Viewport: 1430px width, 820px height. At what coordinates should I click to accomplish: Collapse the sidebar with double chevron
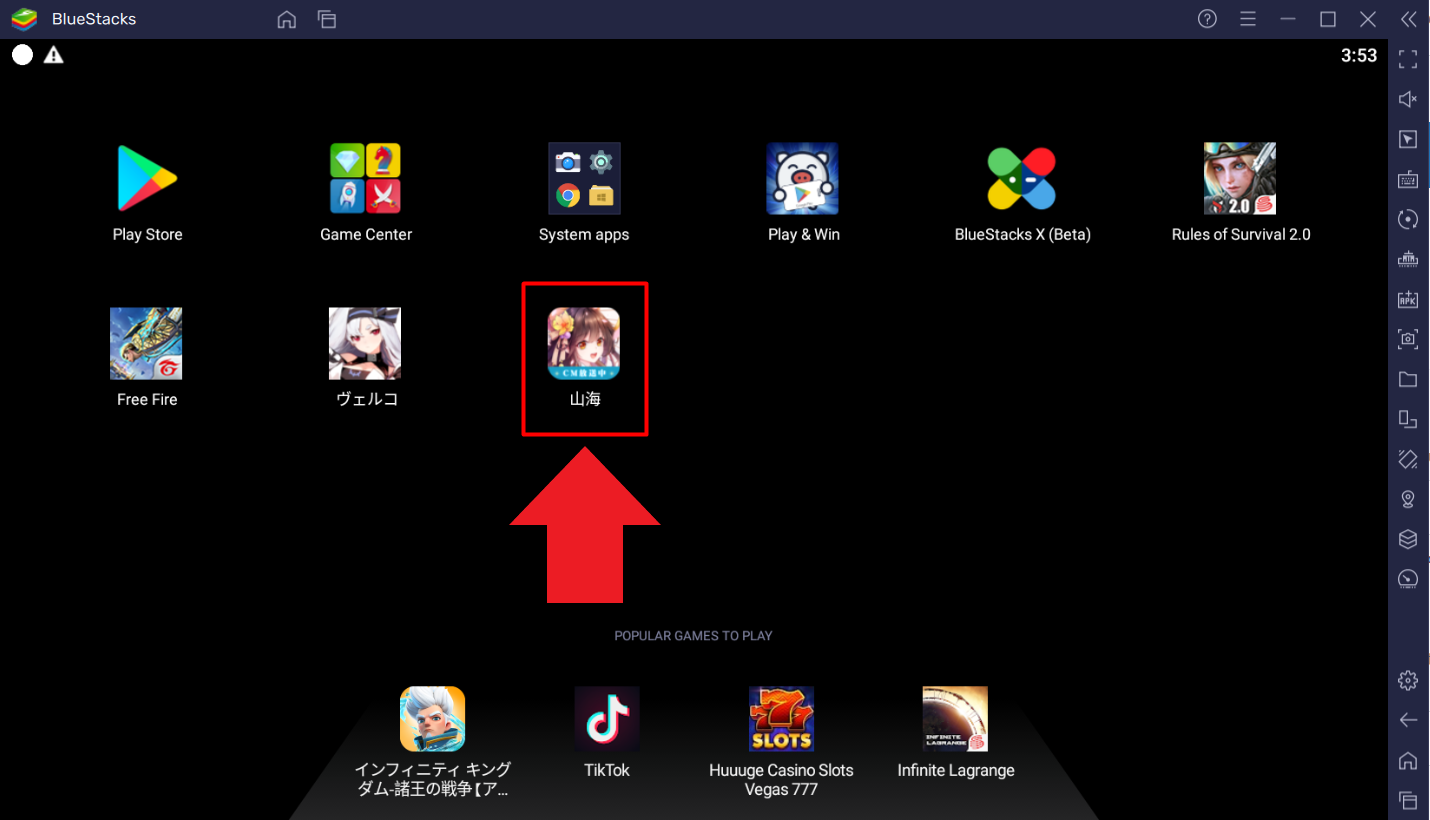(1408, 19)
